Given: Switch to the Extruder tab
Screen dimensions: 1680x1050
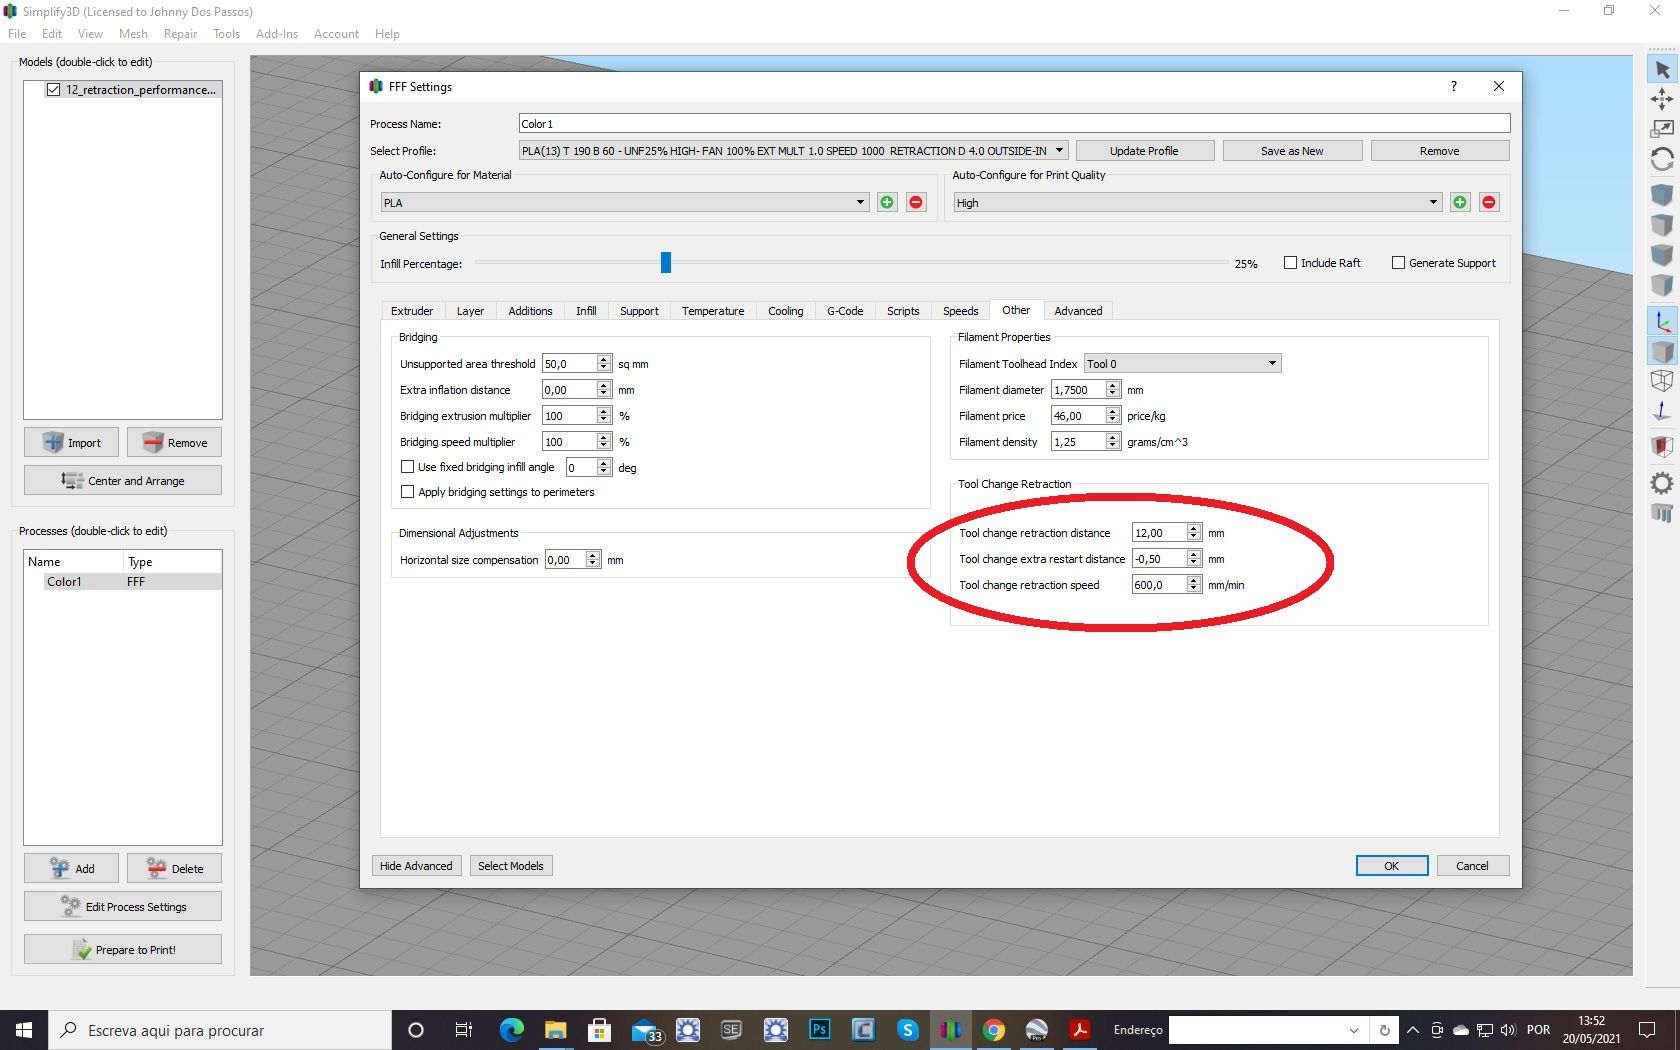Looking at the screenshot, I should pos(412,311).
